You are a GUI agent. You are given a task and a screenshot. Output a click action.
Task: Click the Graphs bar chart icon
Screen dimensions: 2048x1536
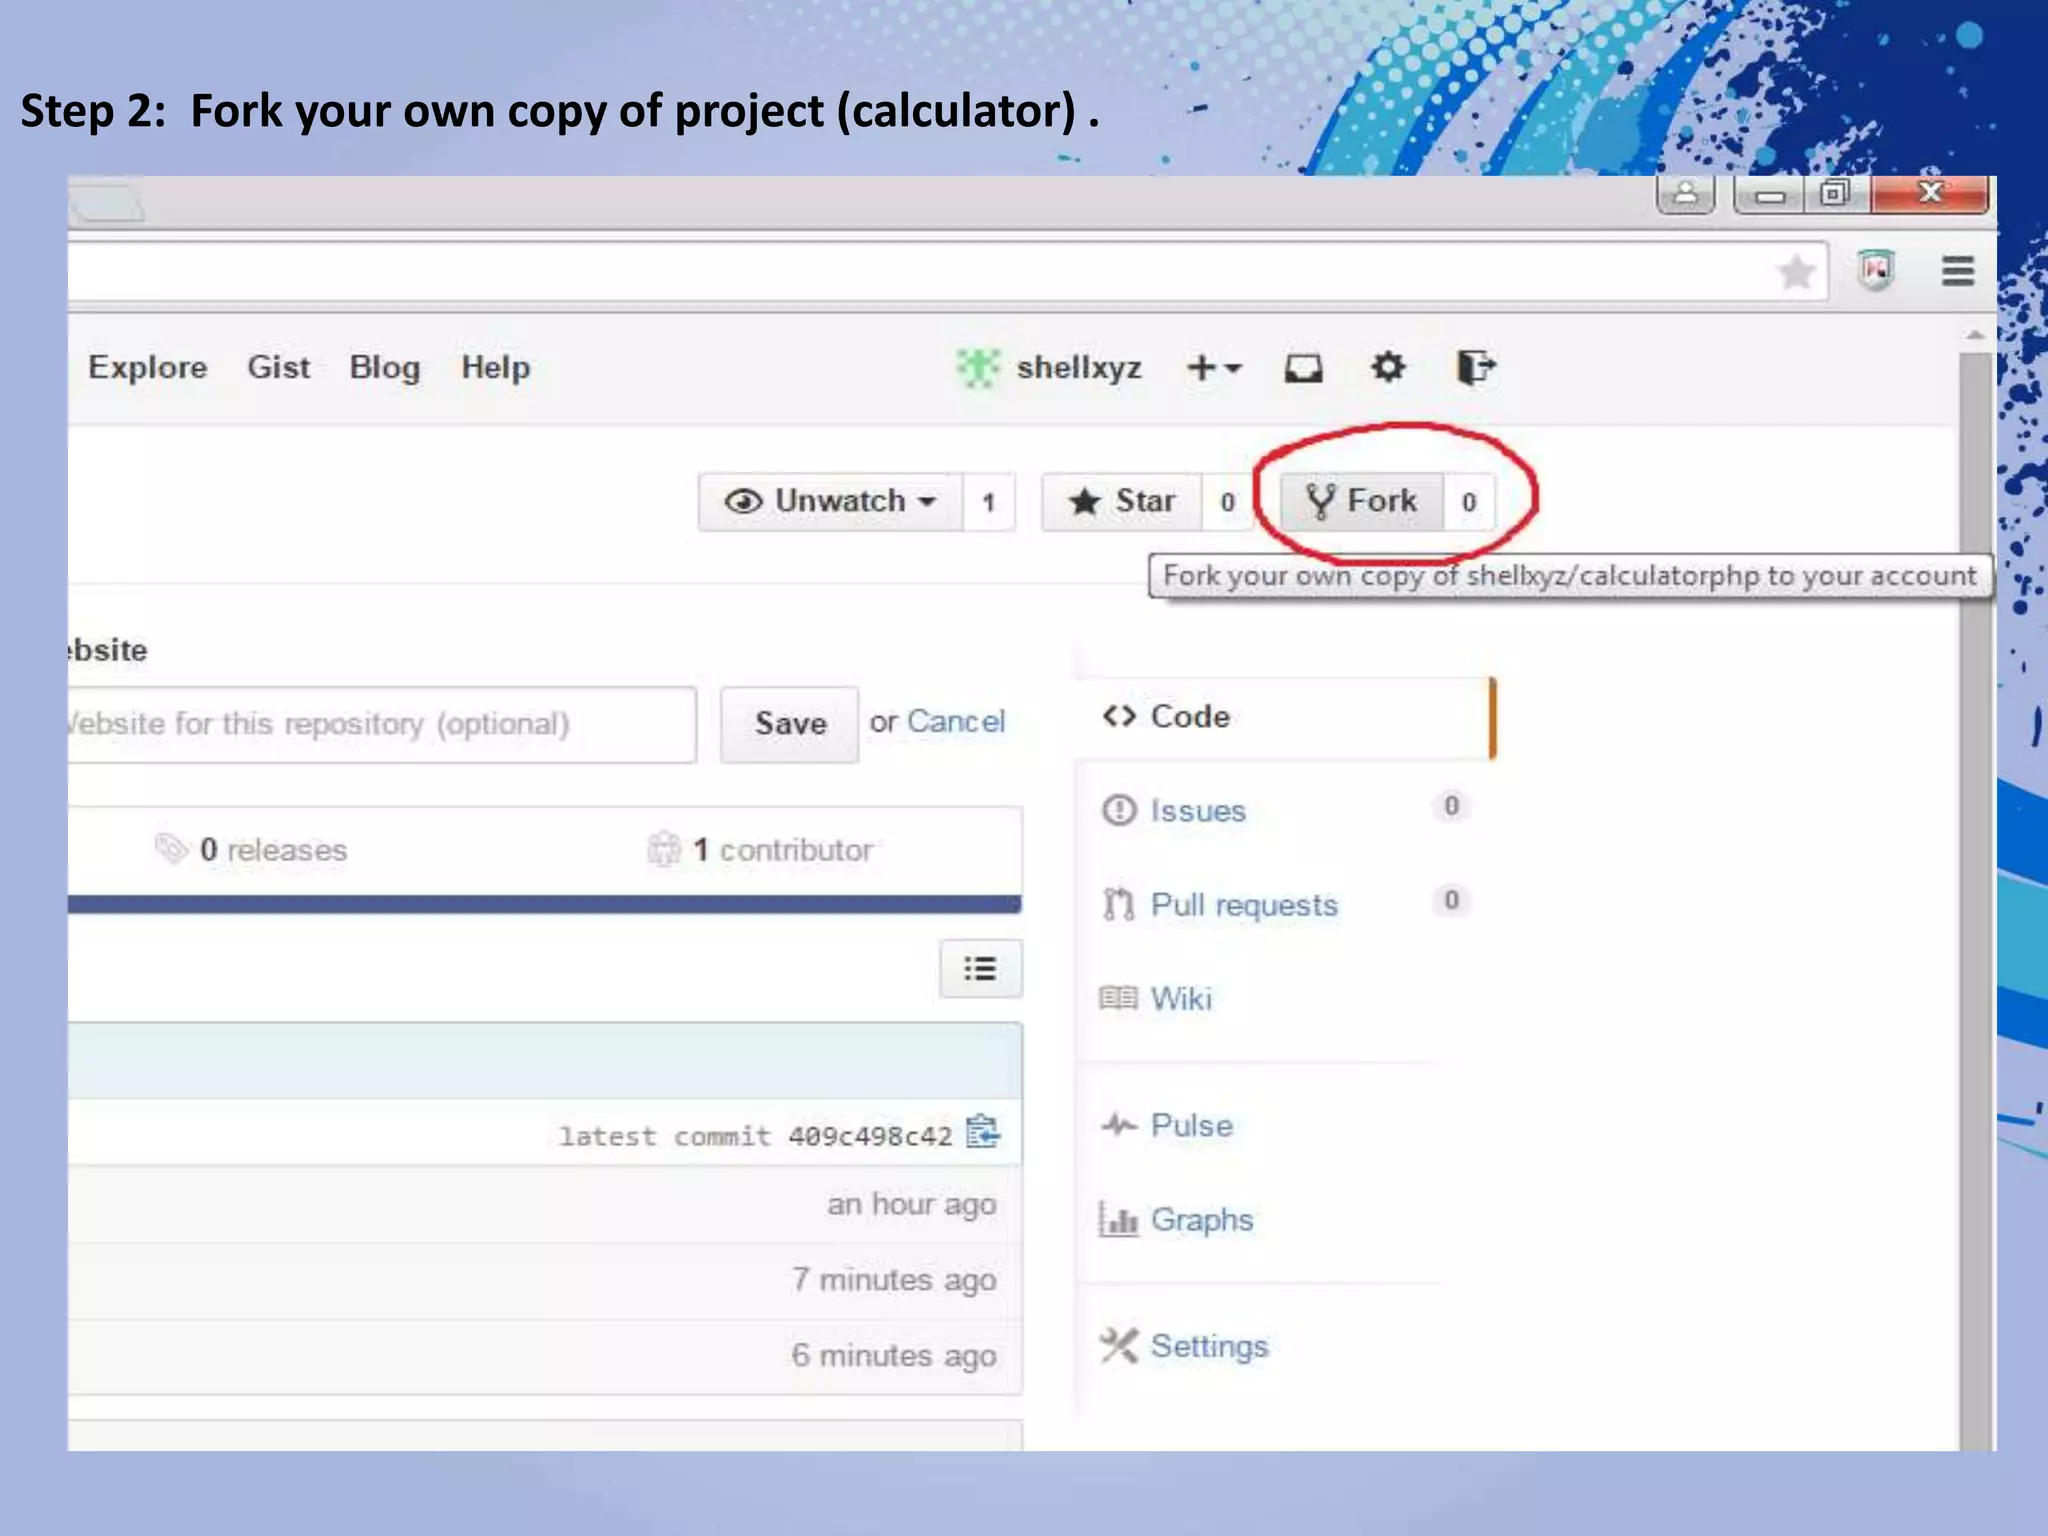click(x=1118, y=1219)
